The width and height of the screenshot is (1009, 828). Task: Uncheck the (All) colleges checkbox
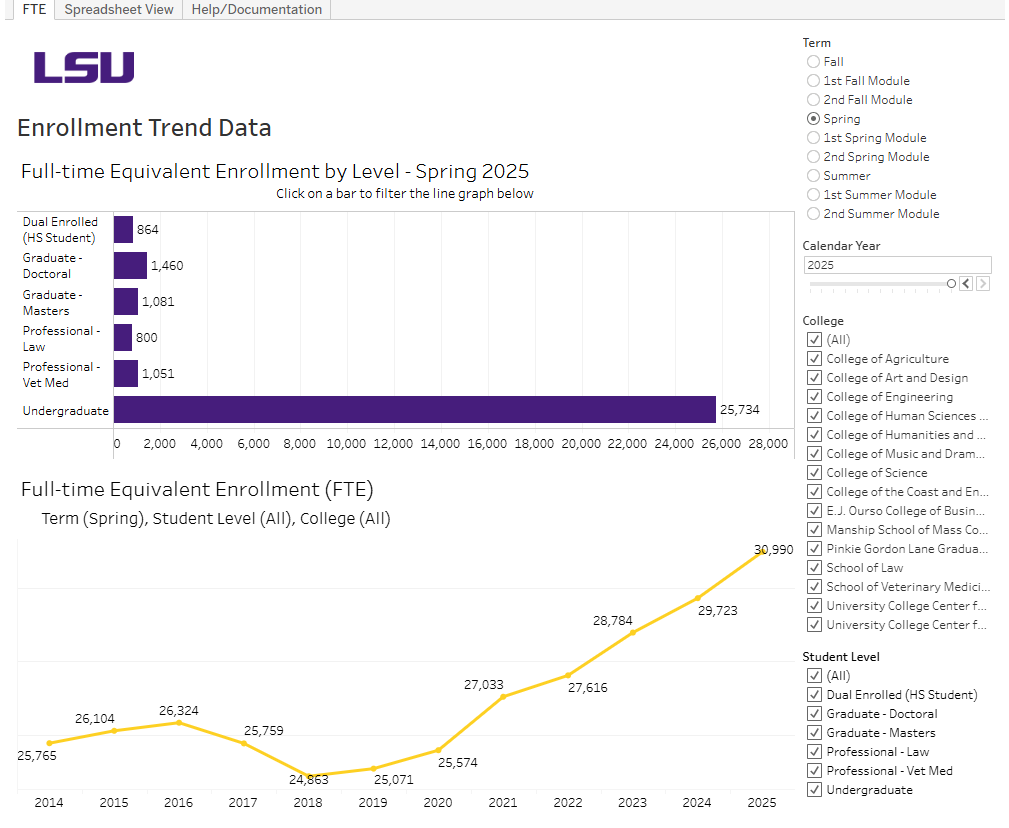(814, 339)
